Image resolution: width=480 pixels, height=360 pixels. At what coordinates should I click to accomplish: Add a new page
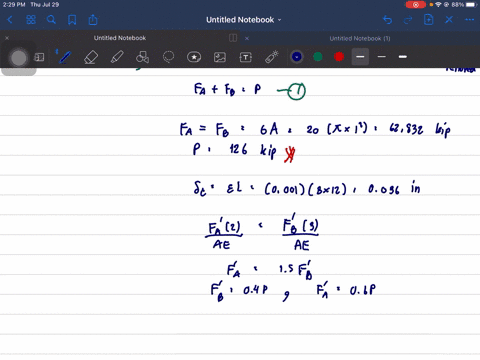[429, 20]
